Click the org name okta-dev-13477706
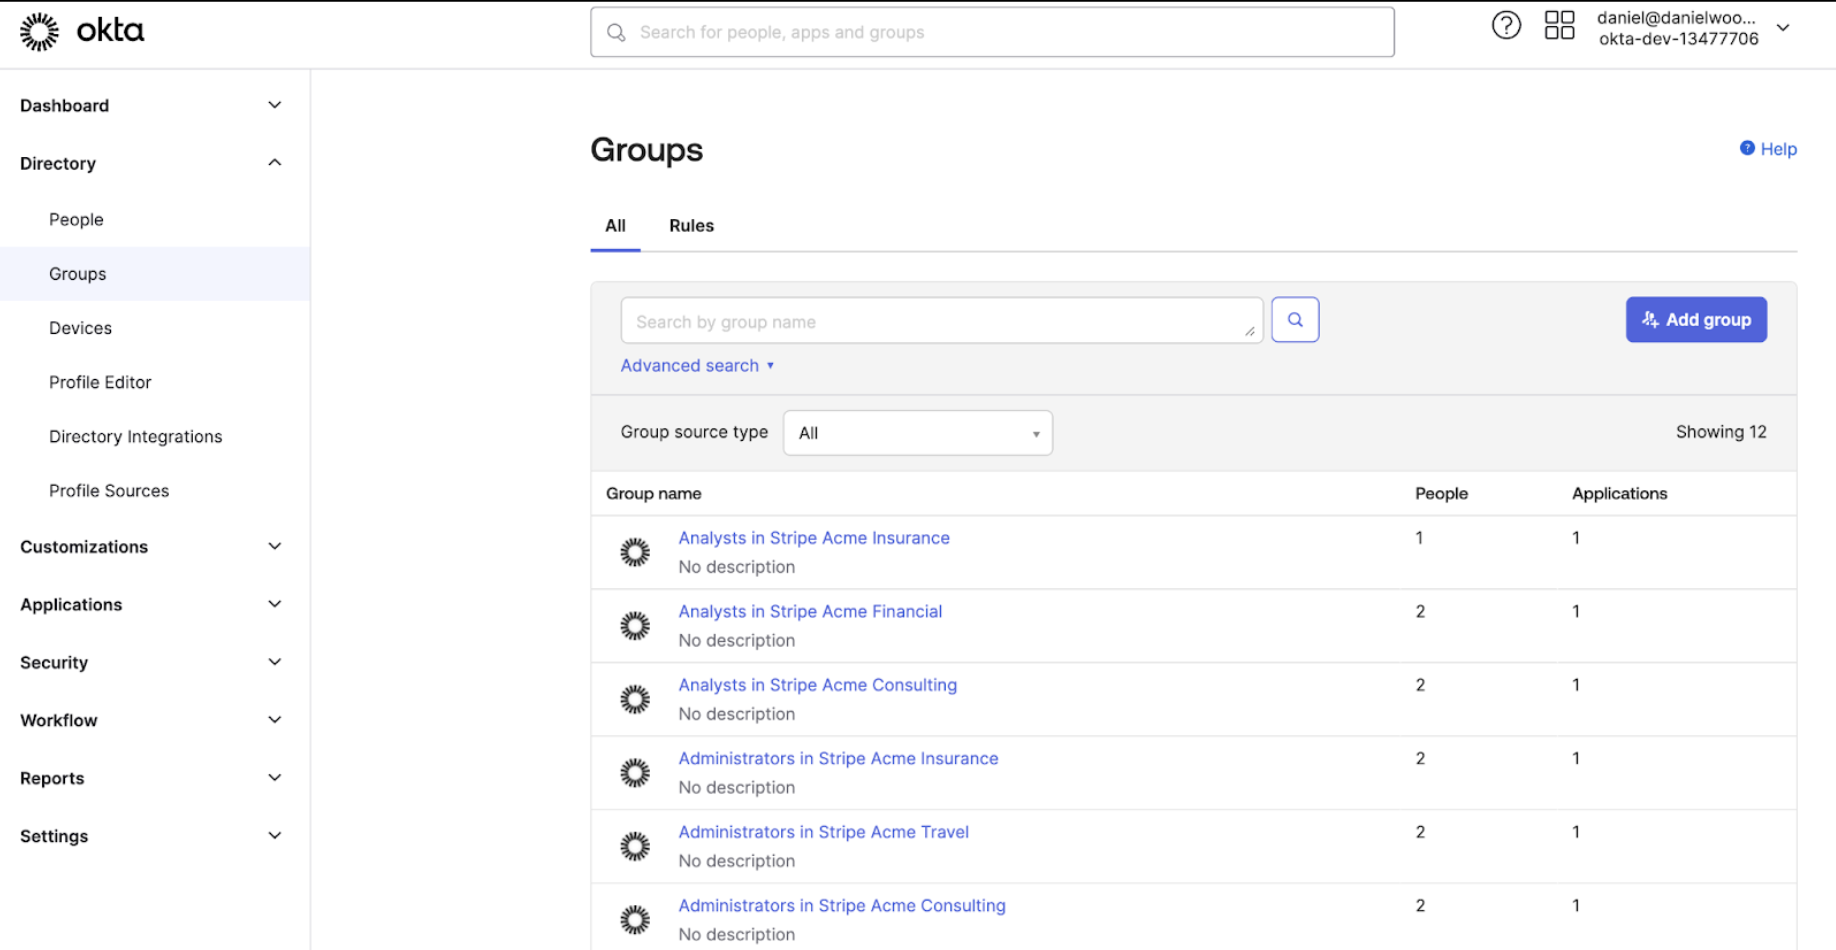The height and width of the screenshot is (950, 1836). [x=1678, y=39]
